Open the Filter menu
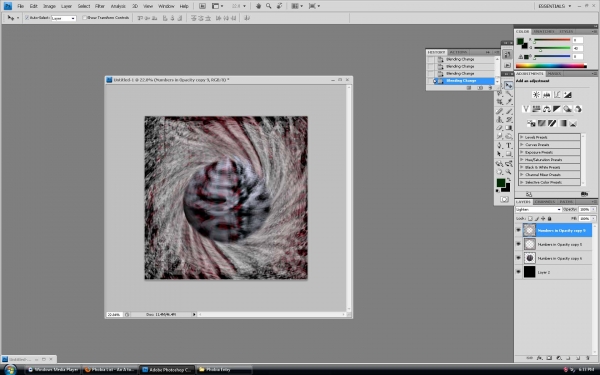 click(x=100, y=6)
